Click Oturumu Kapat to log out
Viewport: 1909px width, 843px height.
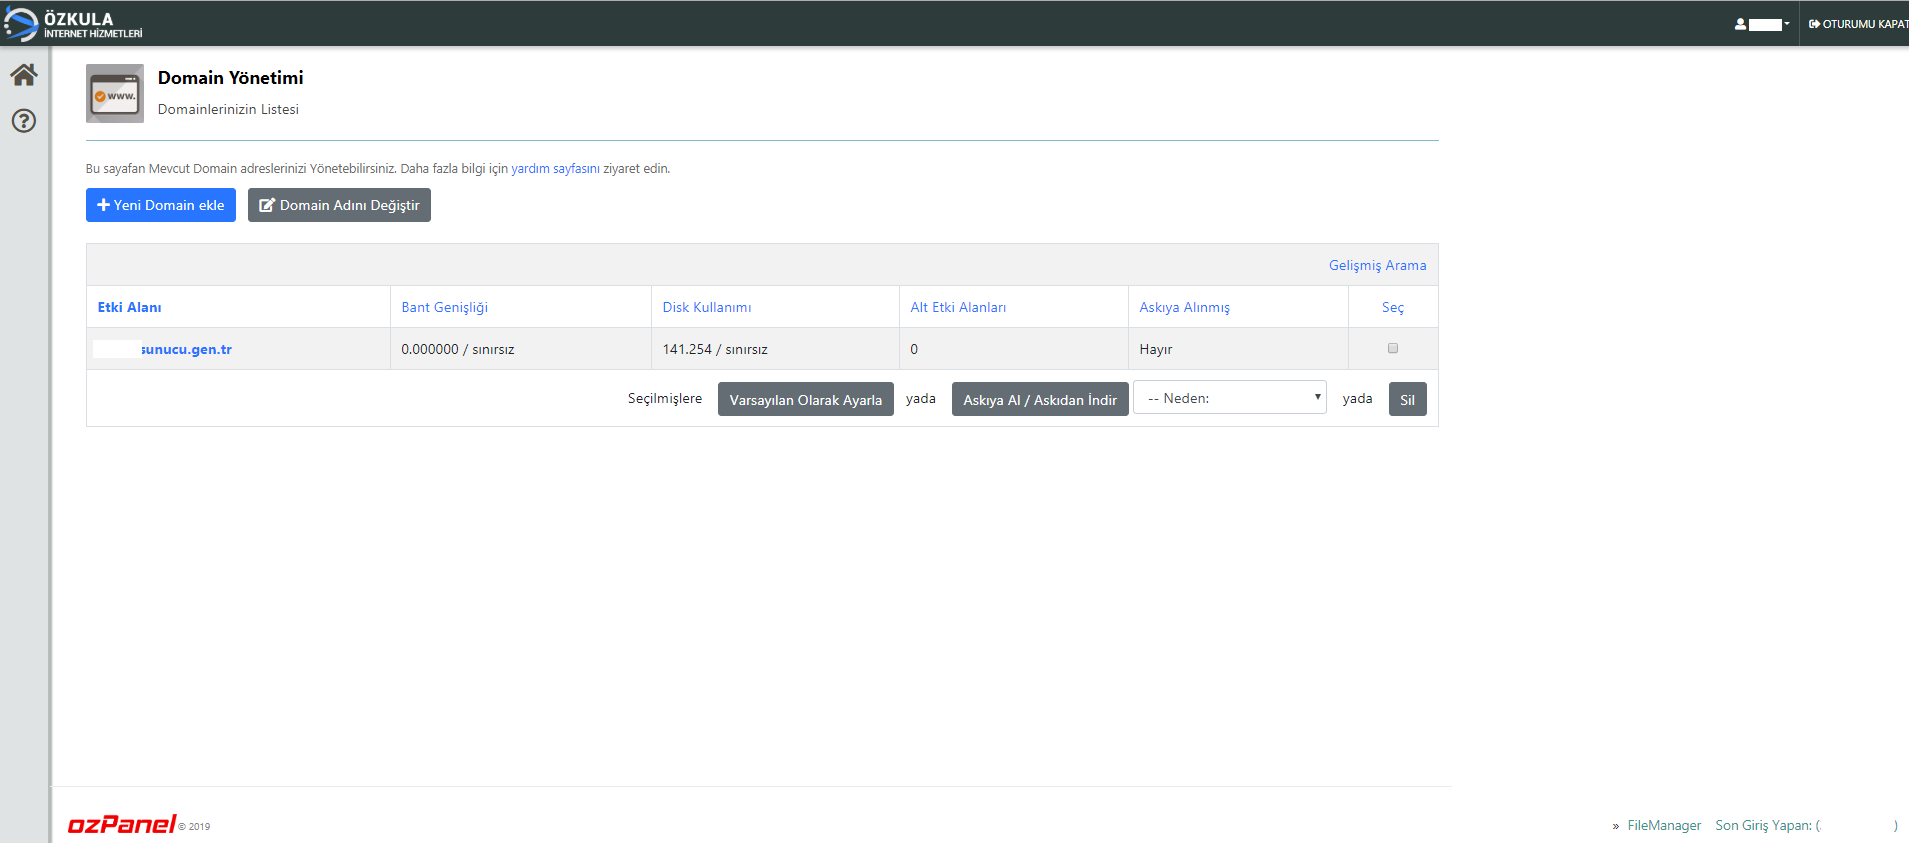[x=1857, y=24]
